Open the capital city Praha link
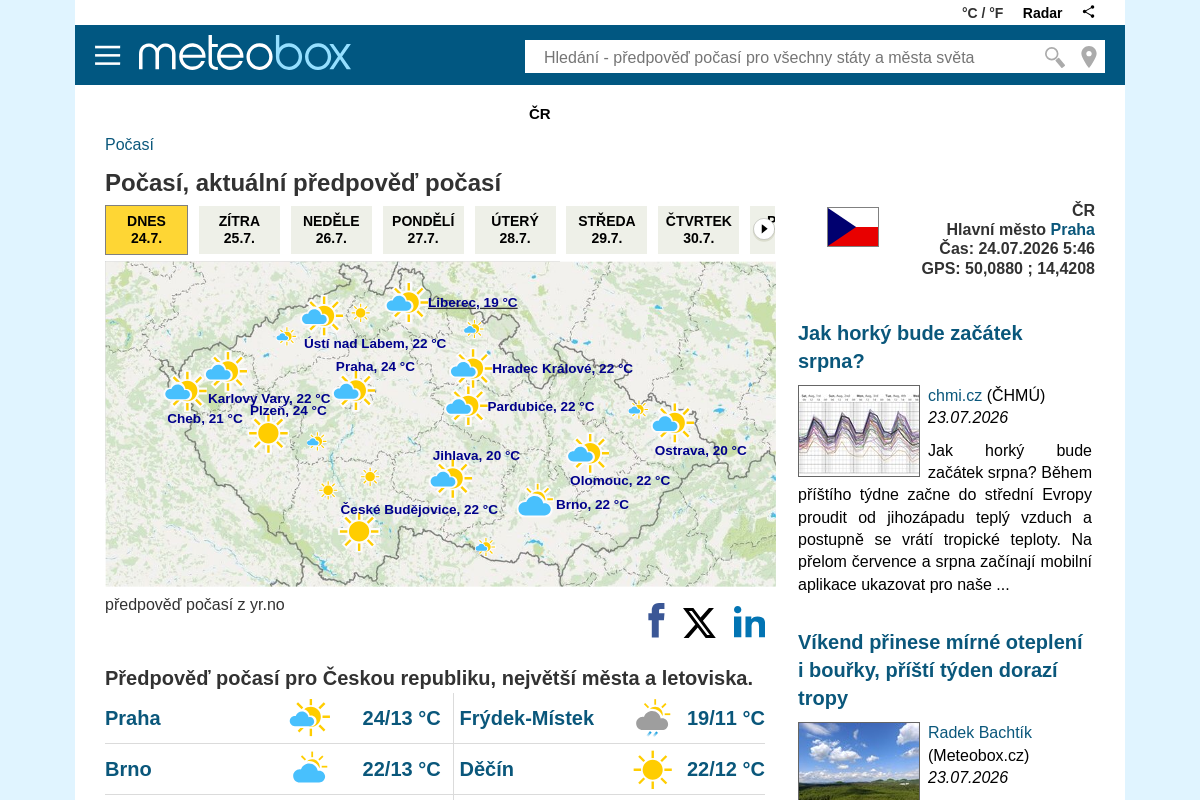The height and width of the screenshot is (800, 1200). click(x=1072, y=229)
